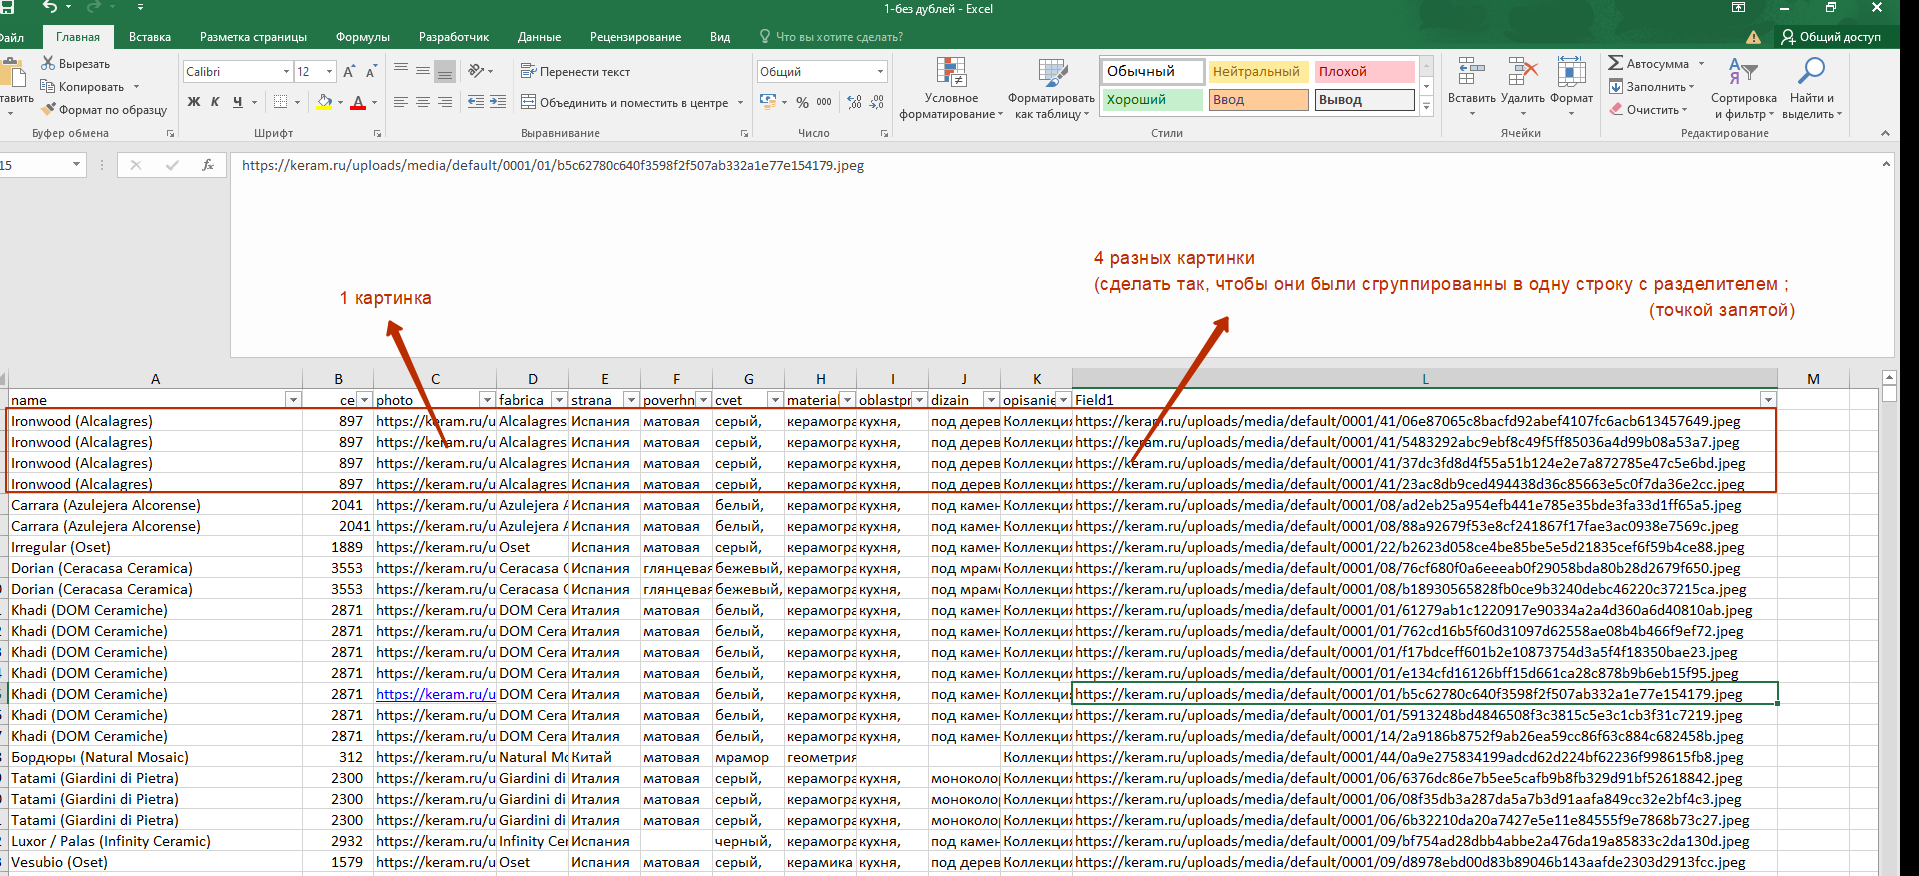Click the undo arrow in quick access toolbar
The width and height of the screenshot is (1919, 876).
(x=50, y=8)
